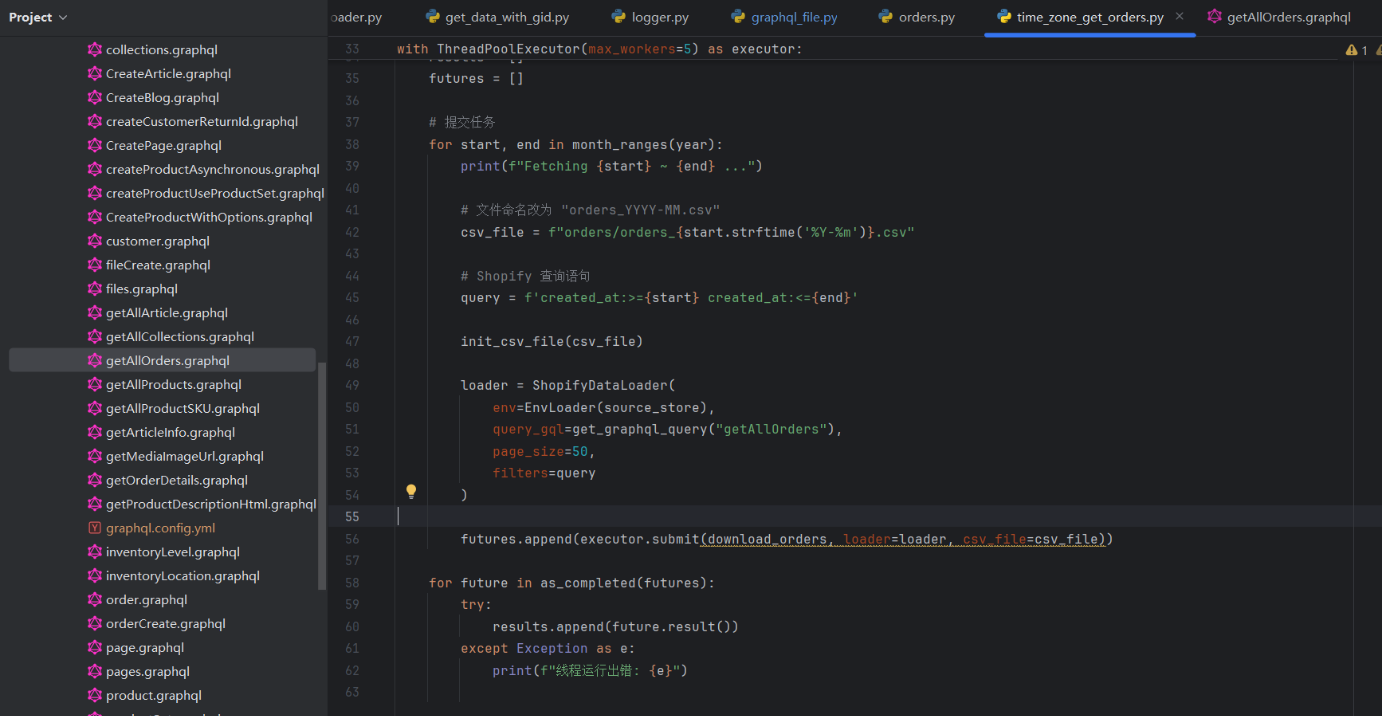Viewport: 1382px width, 718px height.
Task: Click line number 45 in the editor gutter
Action: pos(352,297)
